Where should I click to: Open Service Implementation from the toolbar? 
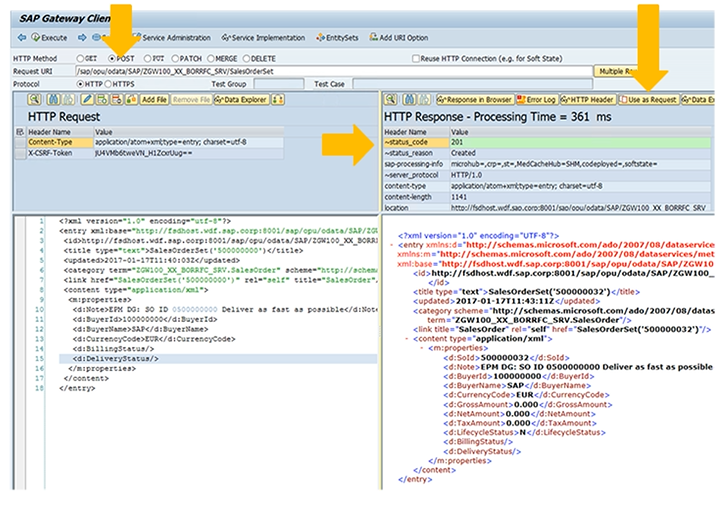point(265,37)
